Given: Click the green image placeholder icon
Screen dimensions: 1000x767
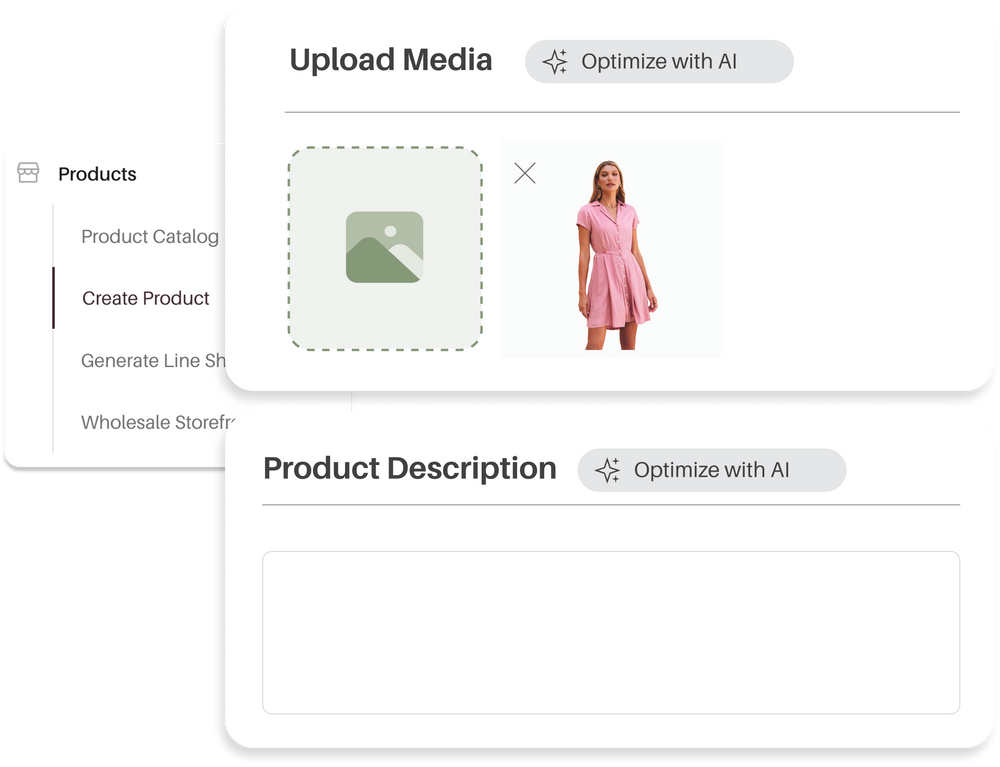Looking at the screenshot, I should pyautogui.click(x=384, y=247).
